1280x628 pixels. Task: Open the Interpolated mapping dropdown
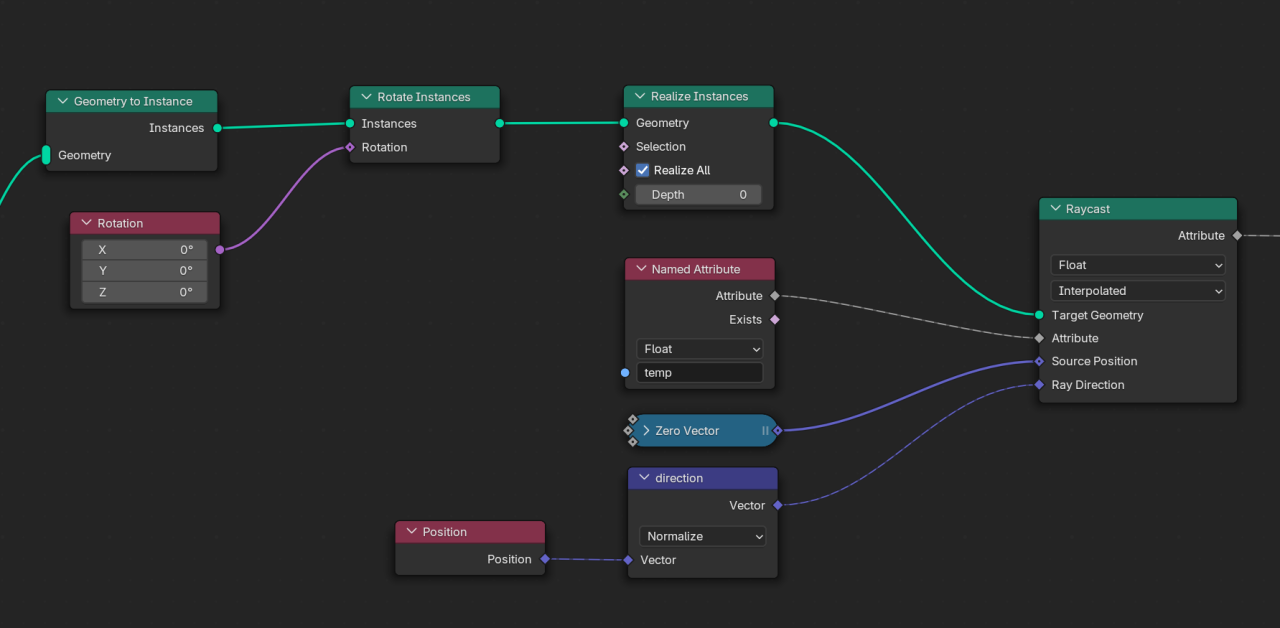click(1138, 291)
